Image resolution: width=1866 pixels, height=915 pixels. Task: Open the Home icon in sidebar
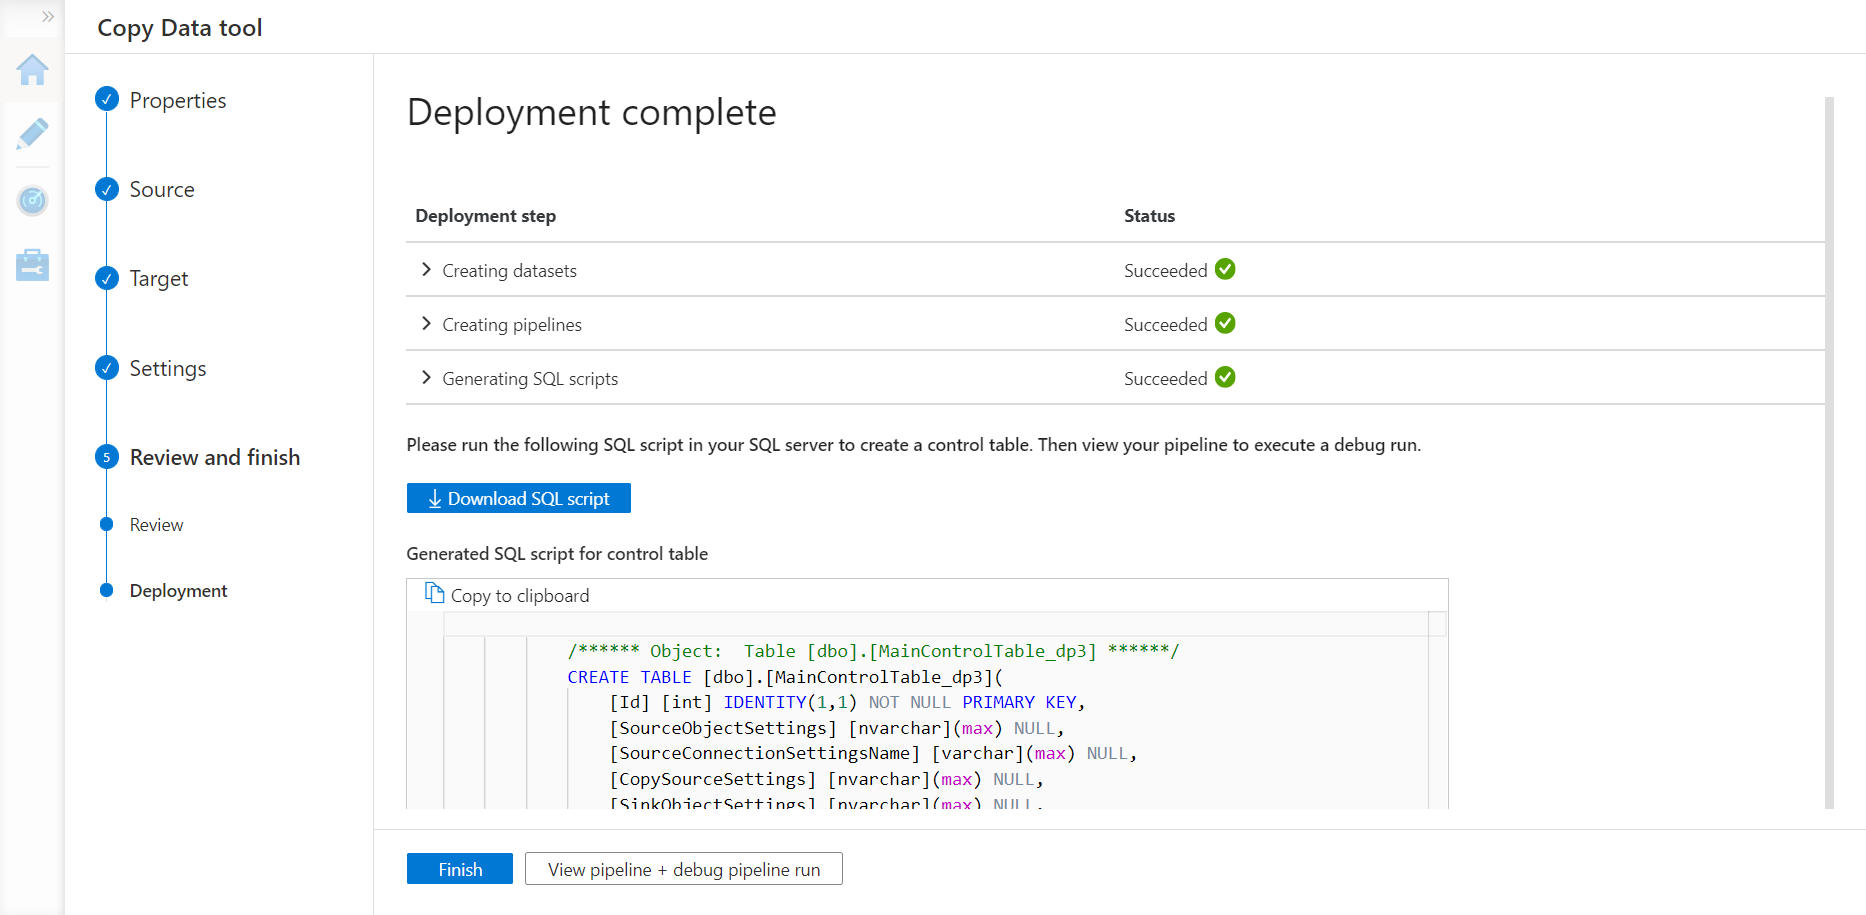(x=32, y=70)
